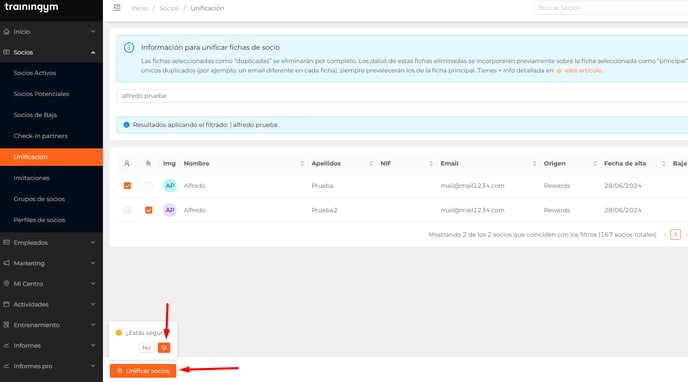Click the alfredo prueba filter field
This screenshot has width=688, height=382.
pyautogui.click(x=402, y=96)
